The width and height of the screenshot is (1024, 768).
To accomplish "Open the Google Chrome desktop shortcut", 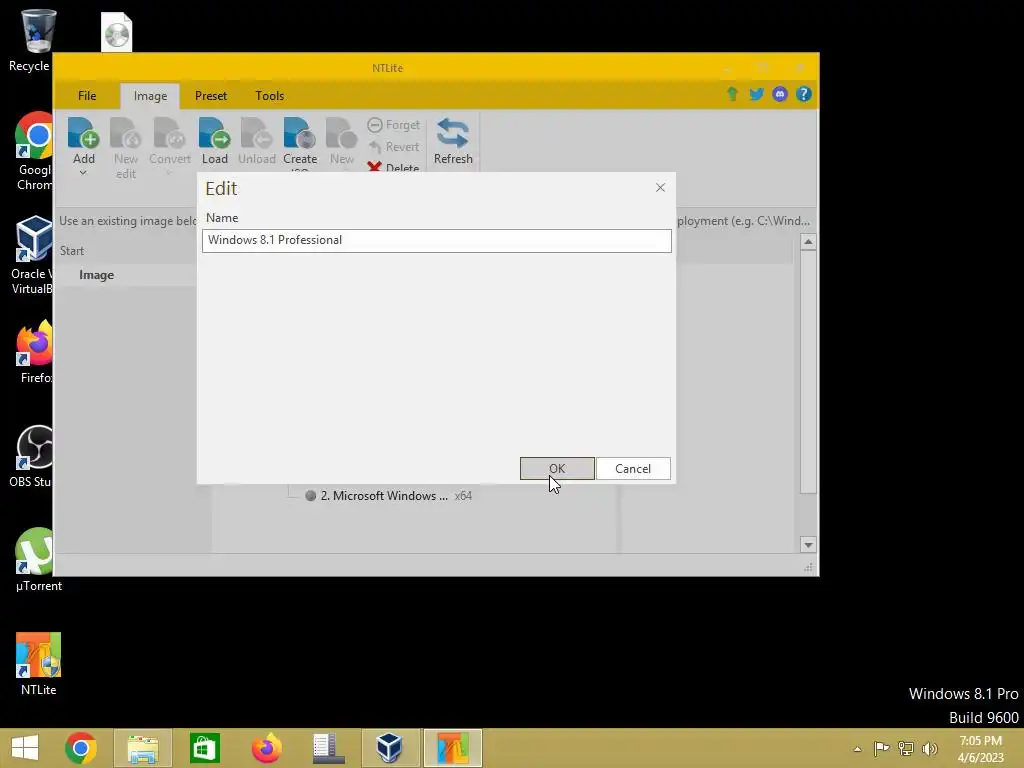I will (34, 152).
